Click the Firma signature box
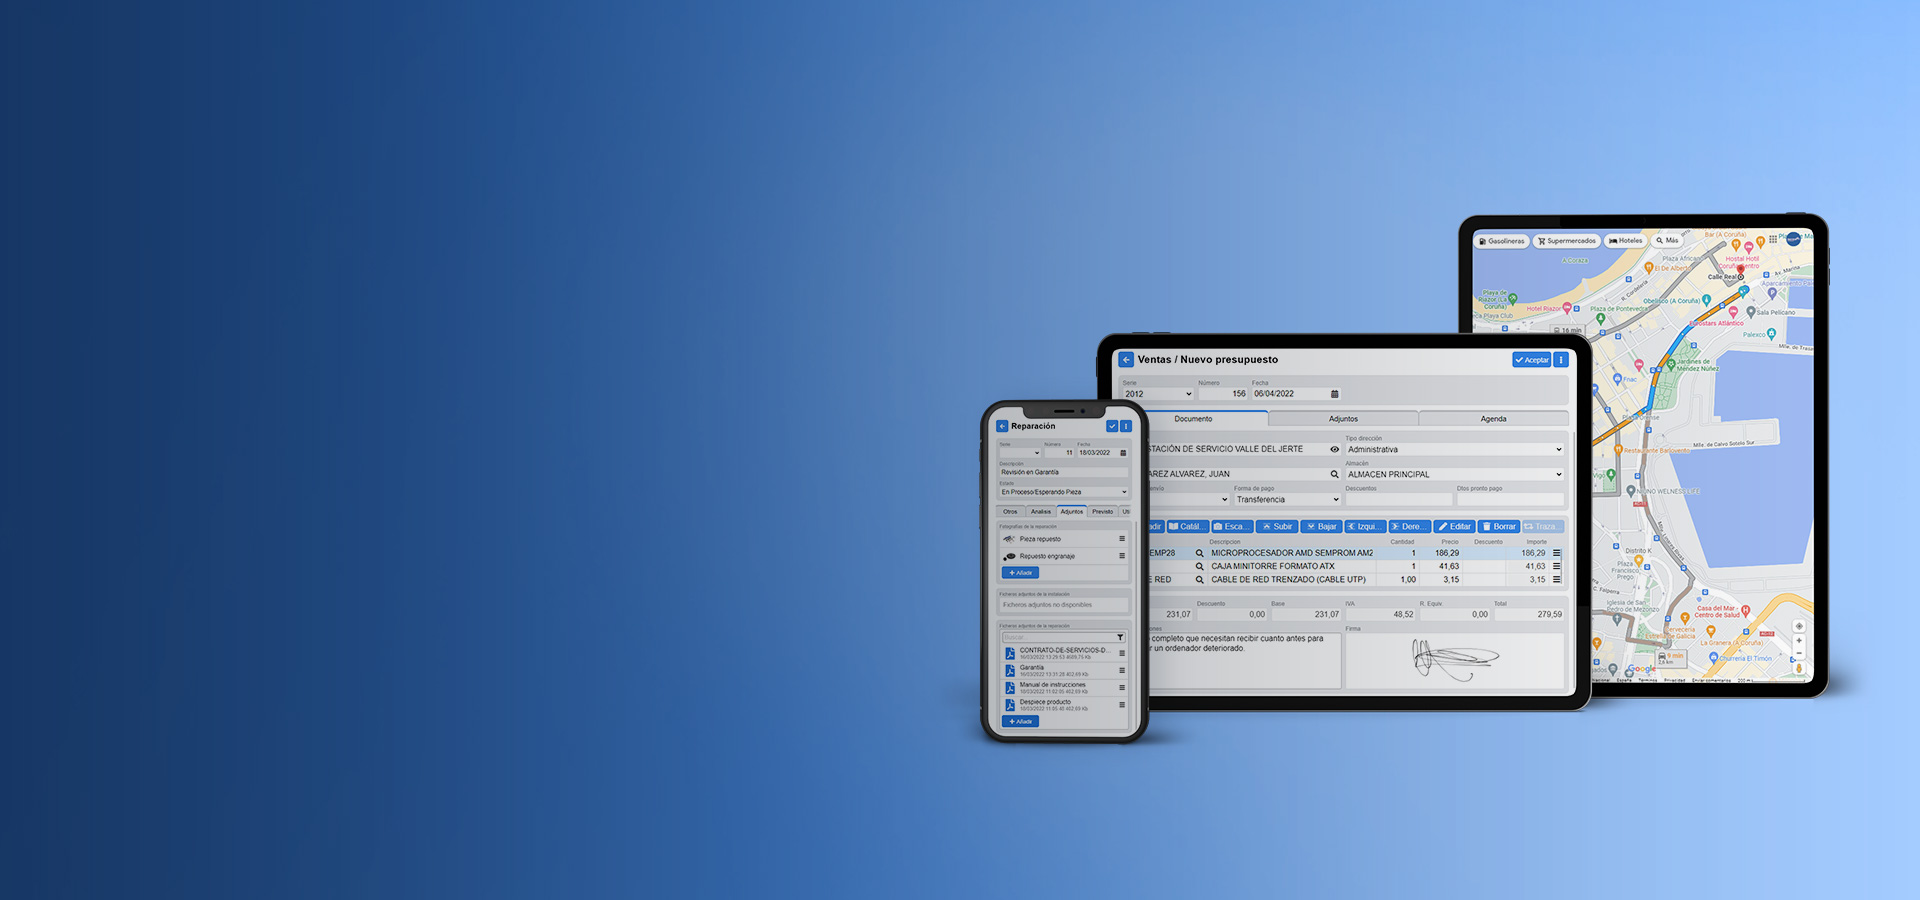Screen dimensions: 1920x900 (x=1454, y=661)
